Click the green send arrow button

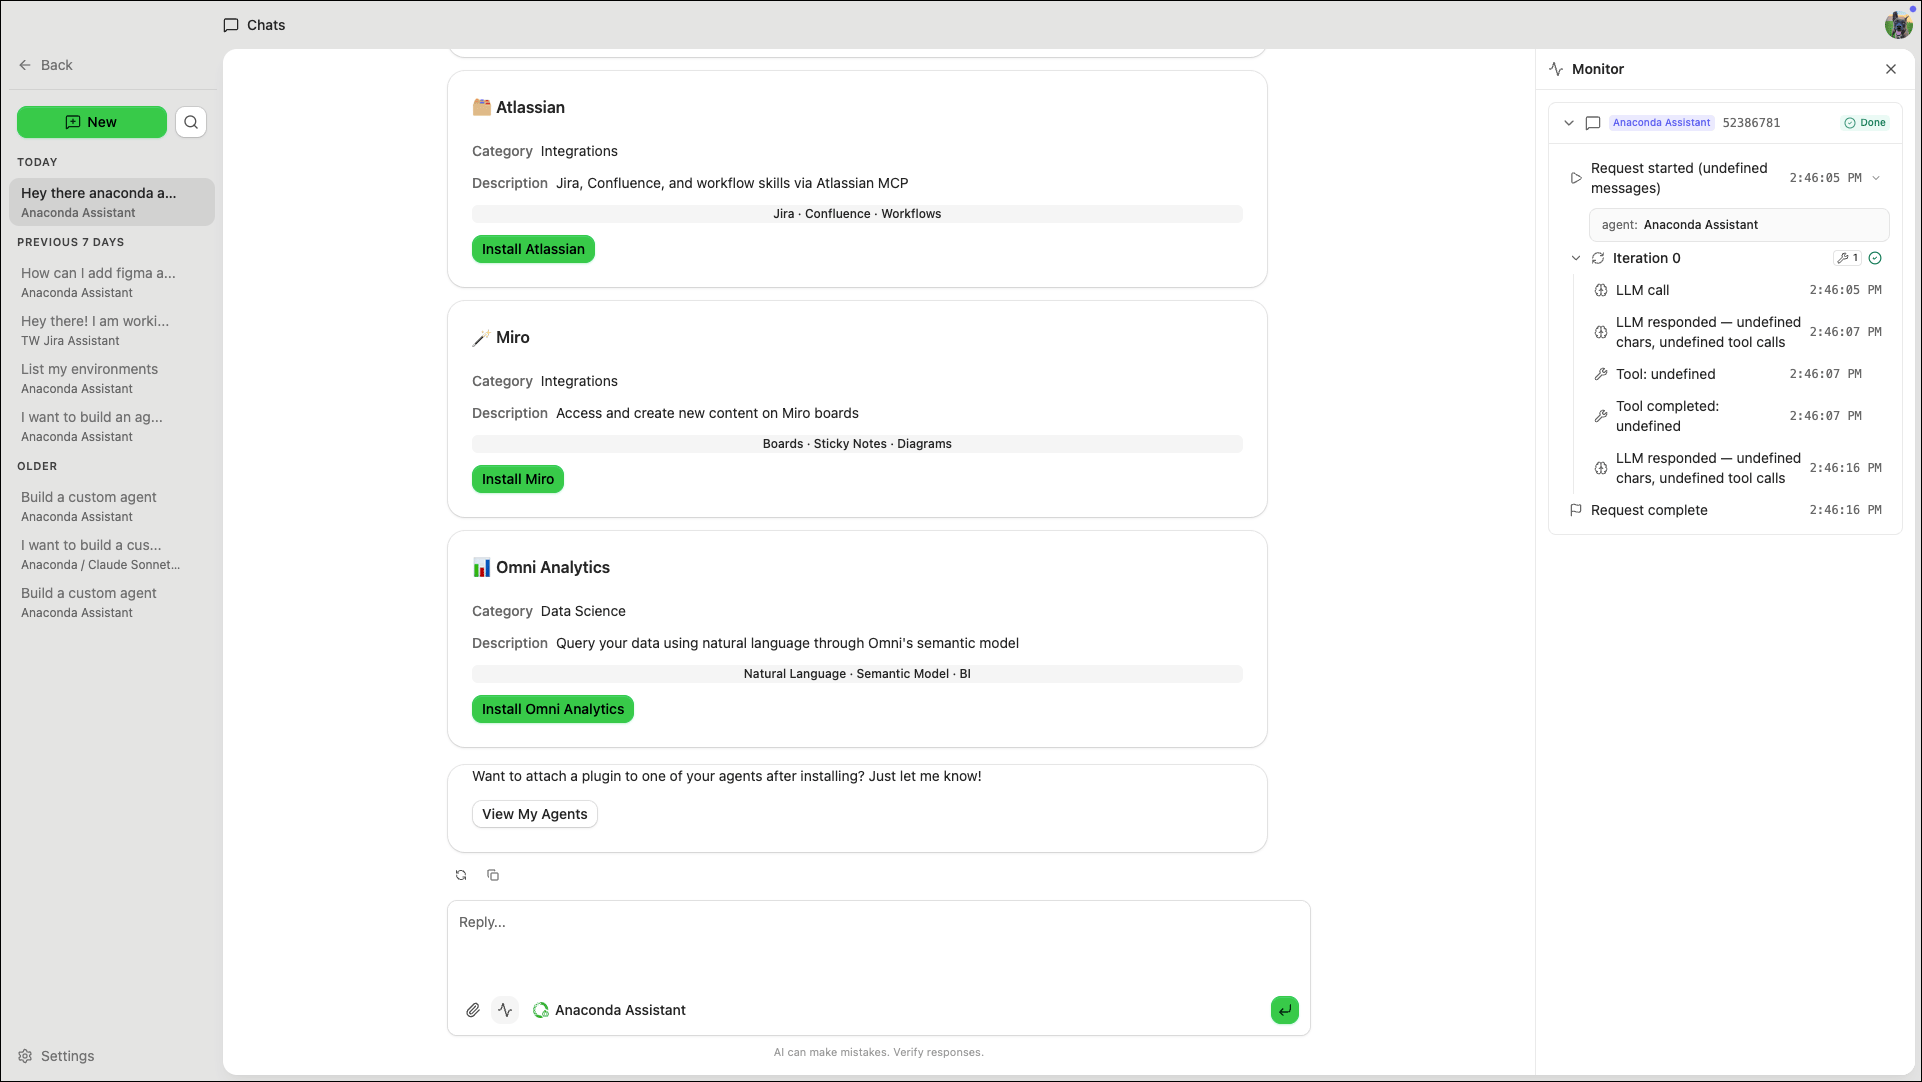coord(1285,1010)
